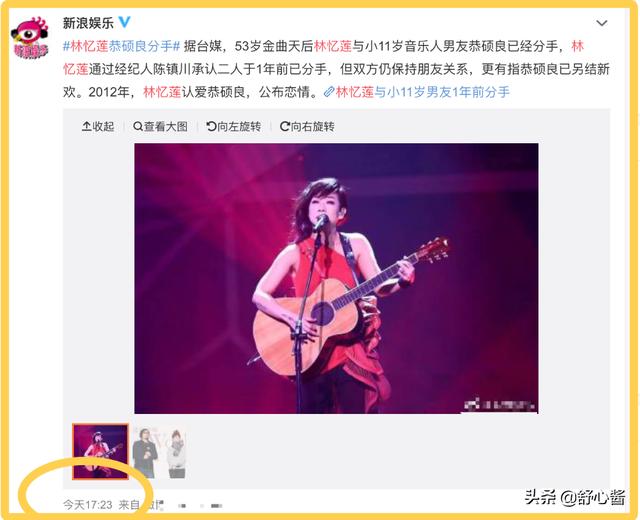Screen dimensions: 640x520
Task: Open hashtag #林忆莲恭硕良分手#
Action: coord(121,46)
